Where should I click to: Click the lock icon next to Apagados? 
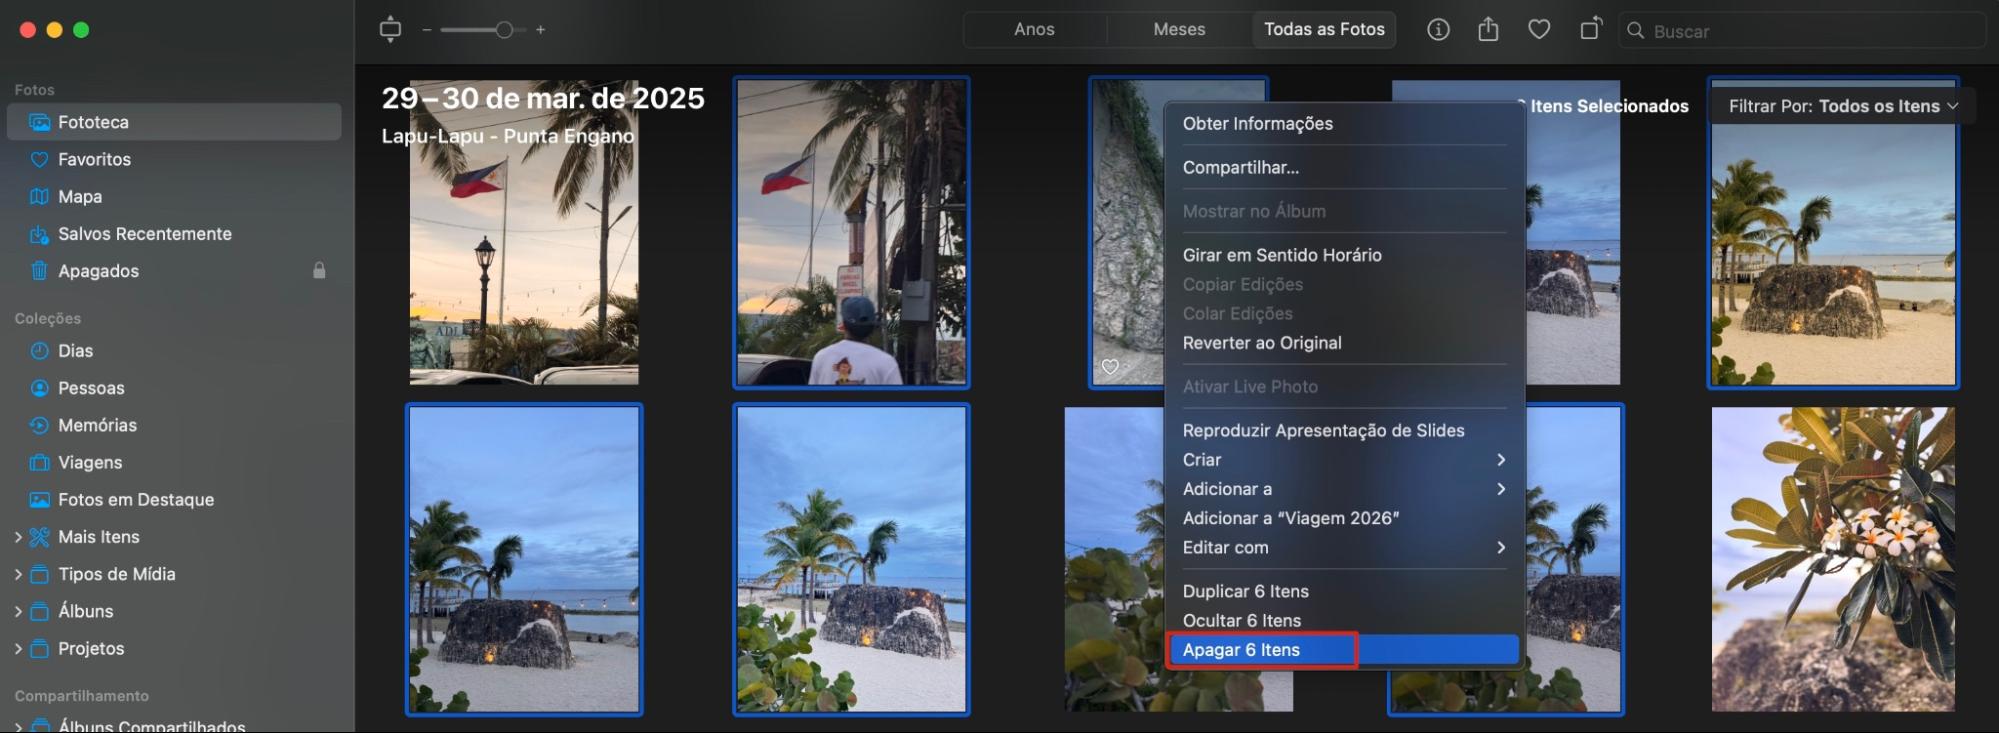(x=319, y=271)
